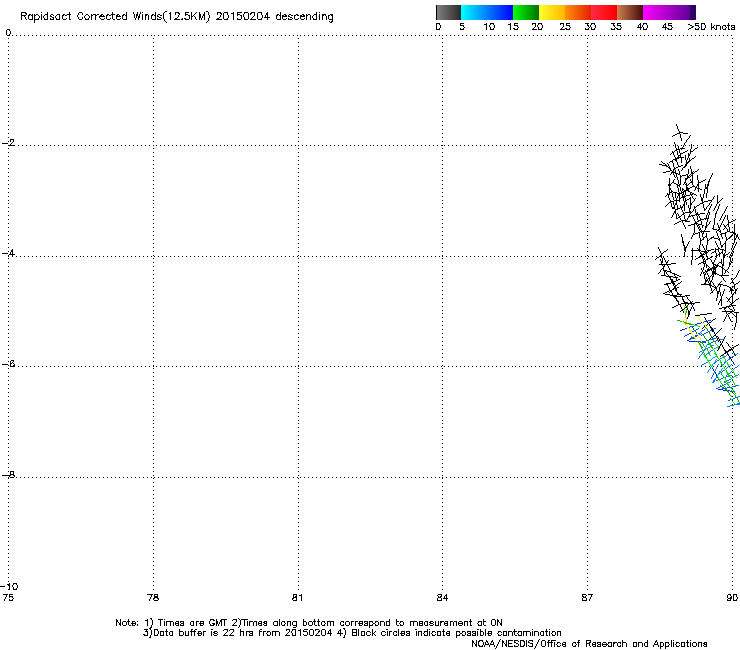
Task: Click the cyan-blue 5-15 knots color band
Action: click(x=487, y=12)
